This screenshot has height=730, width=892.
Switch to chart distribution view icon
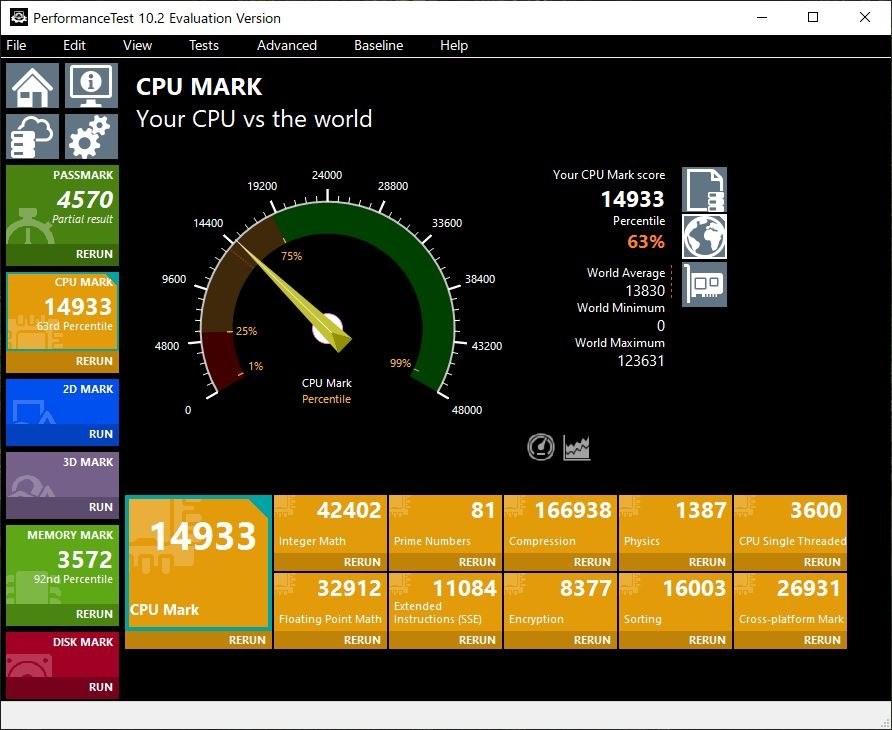576,447
